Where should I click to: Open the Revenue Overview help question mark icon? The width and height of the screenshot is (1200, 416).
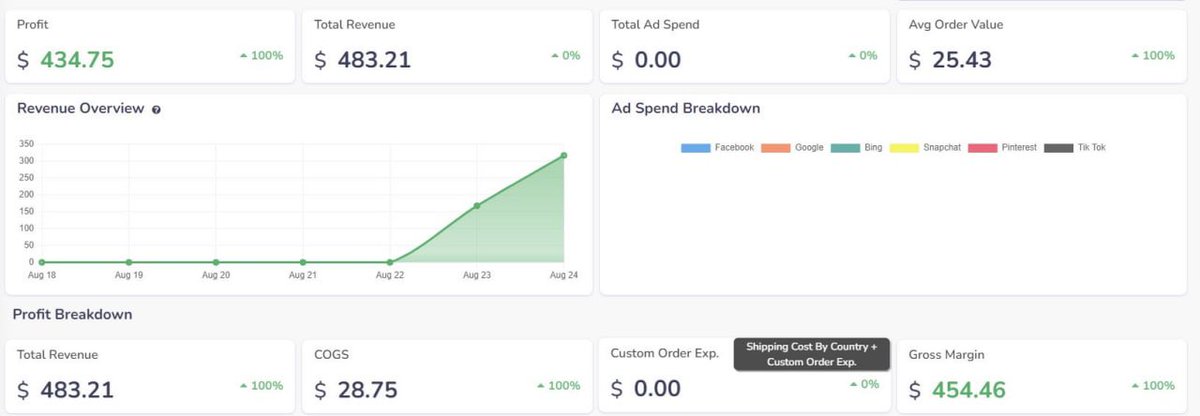click(156, 109)
